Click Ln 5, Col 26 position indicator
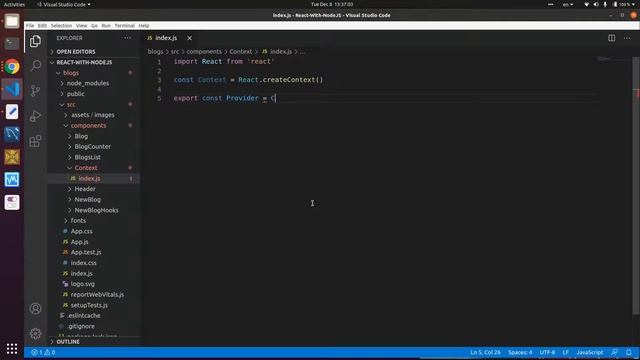 tap(485, 352)
